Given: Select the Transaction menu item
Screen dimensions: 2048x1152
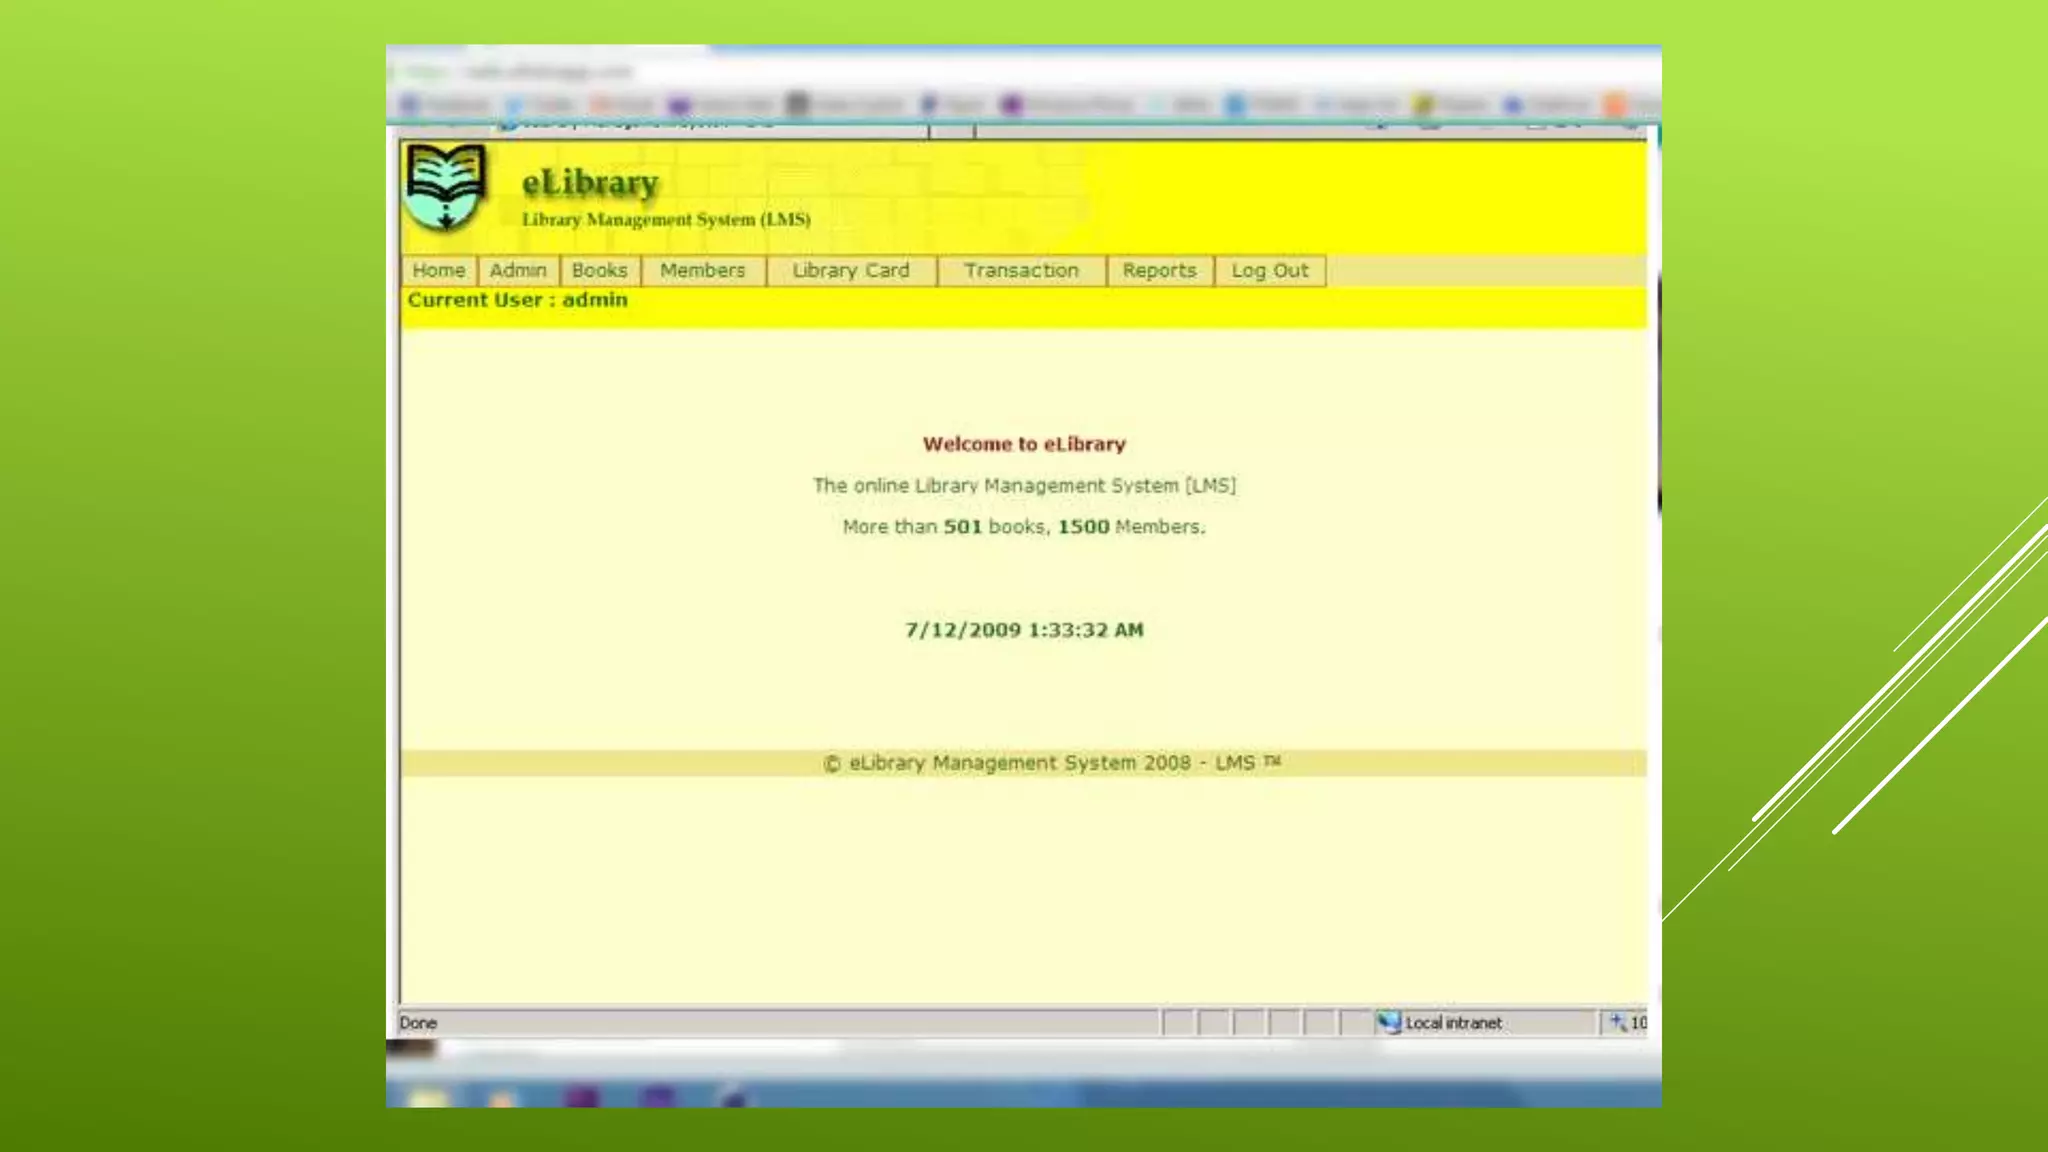Looking at the screenshot, I should click(1021, 271).
